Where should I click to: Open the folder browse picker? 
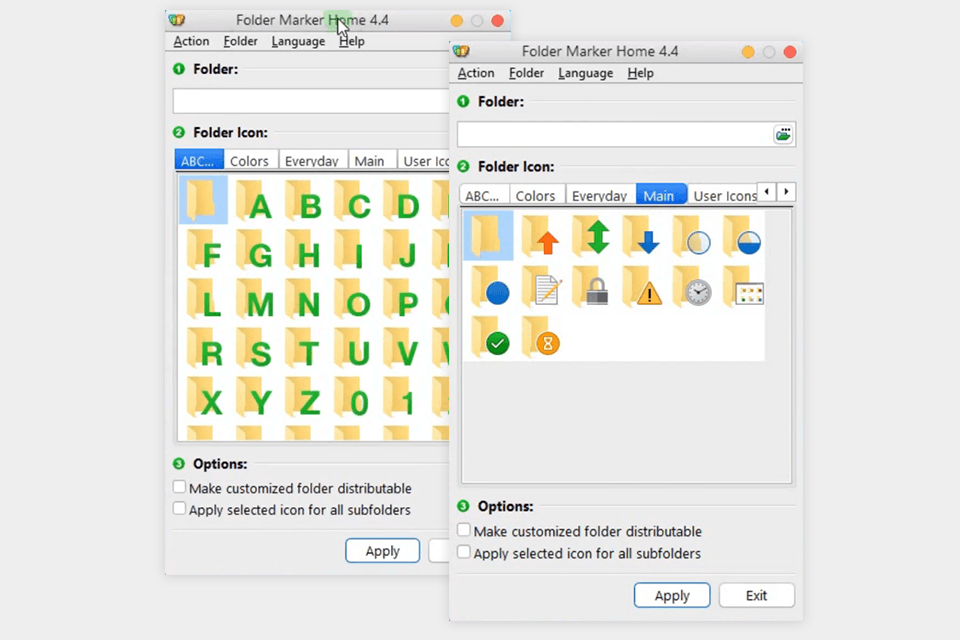tap(783, 134)
